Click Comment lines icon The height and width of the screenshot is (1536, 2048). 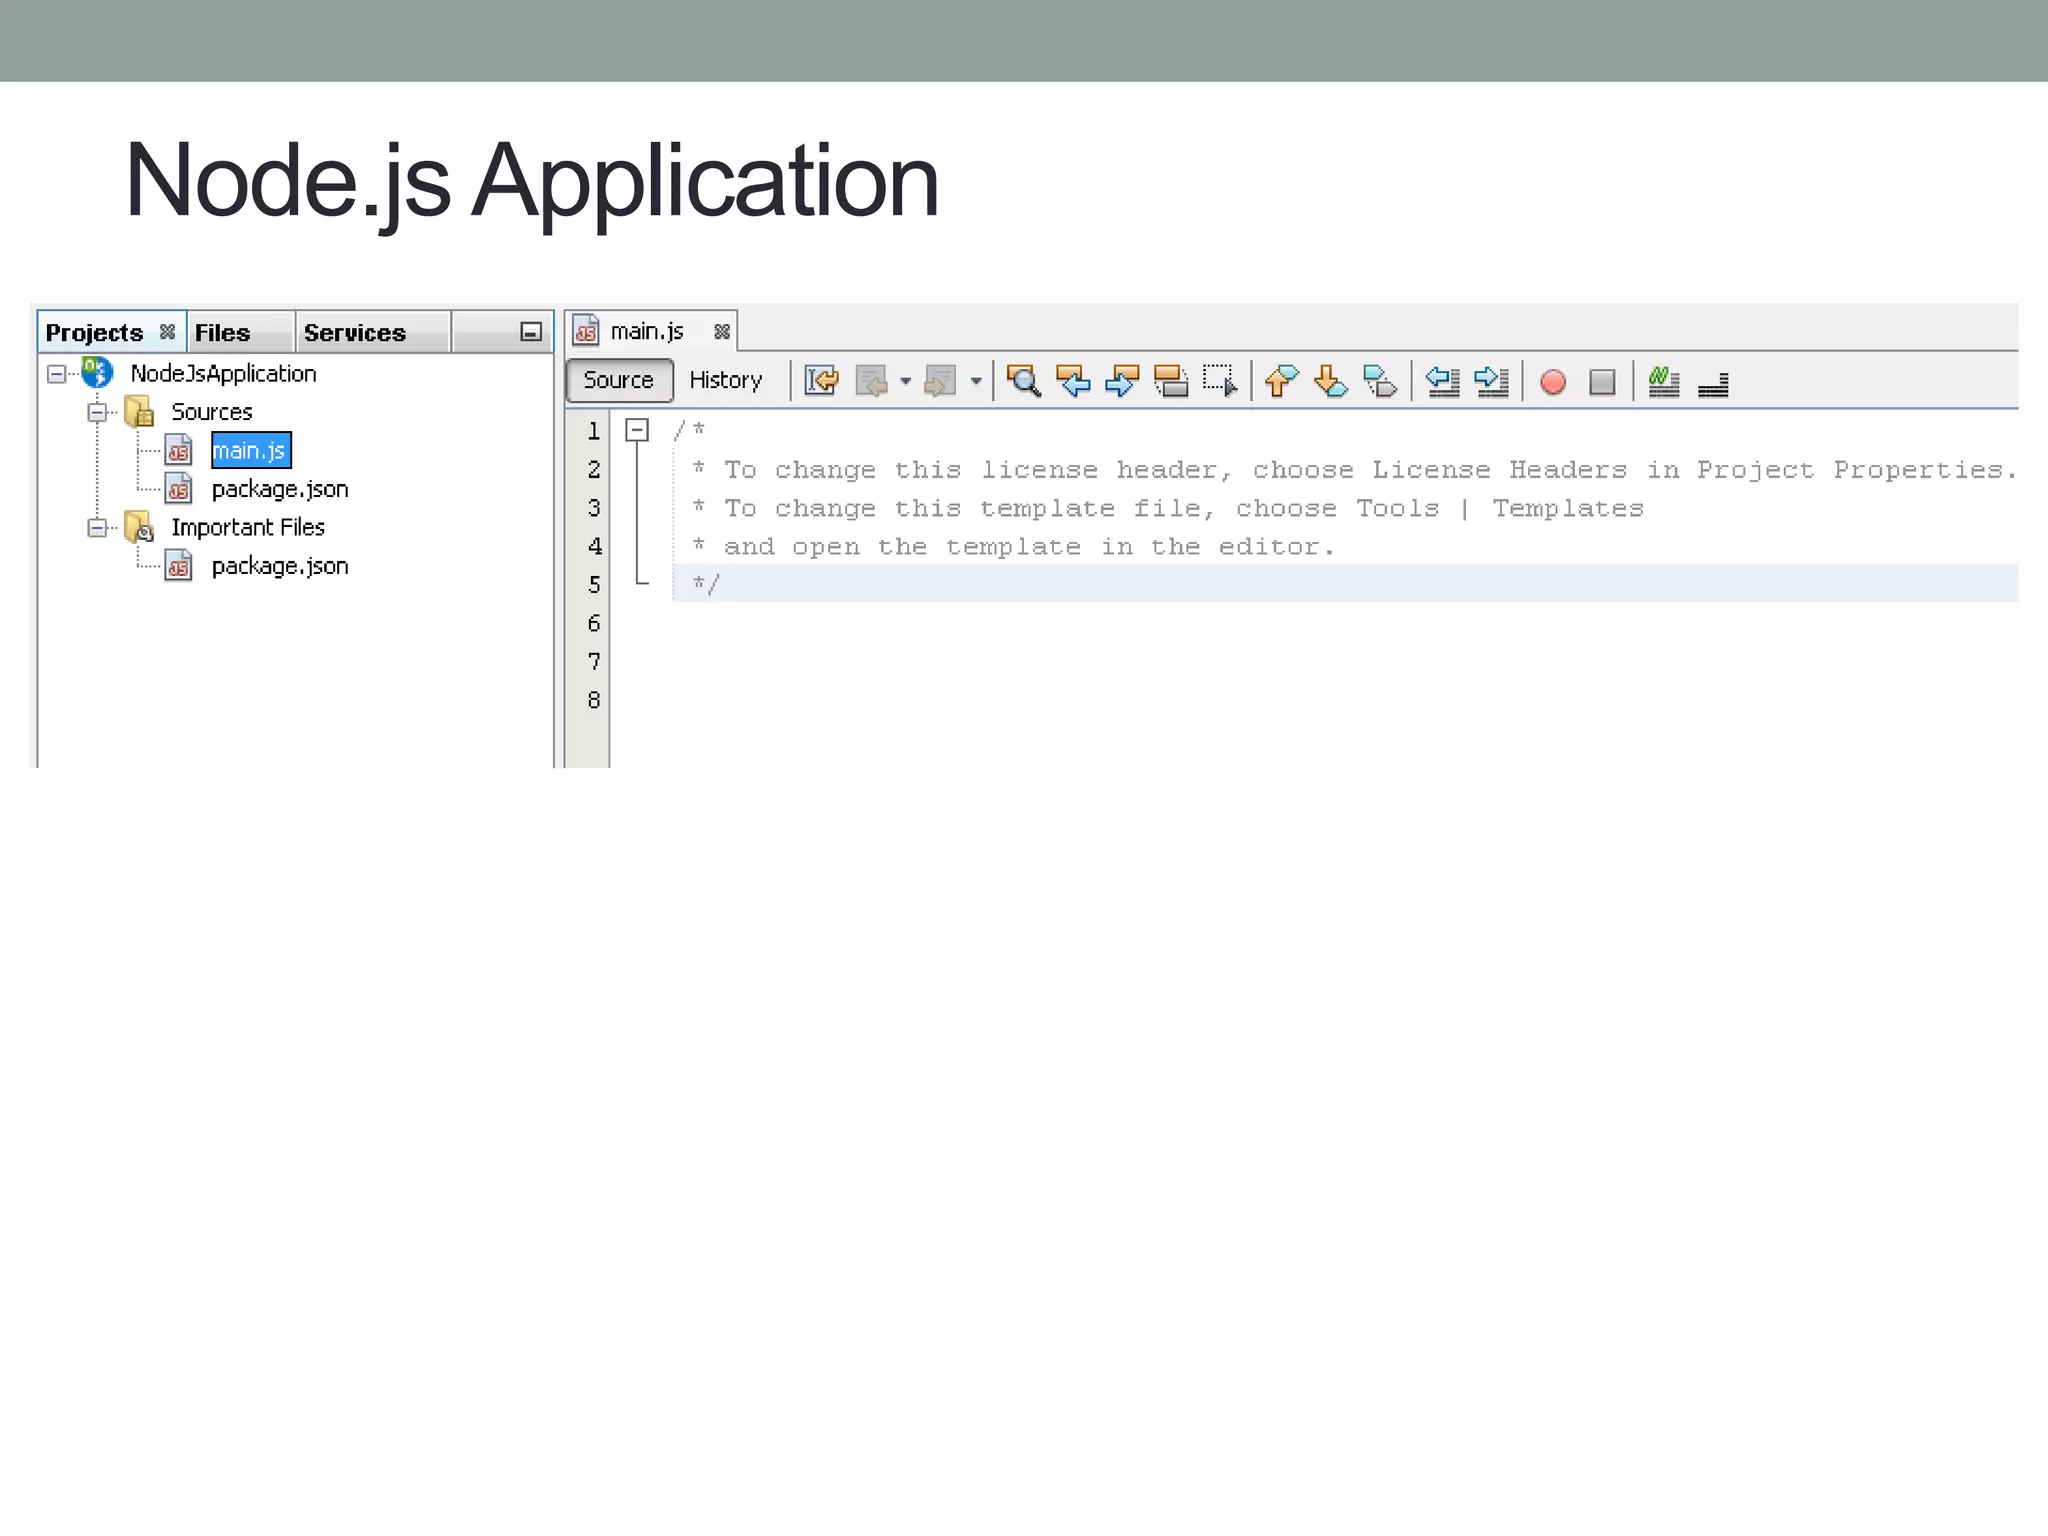coord(1663,381)
